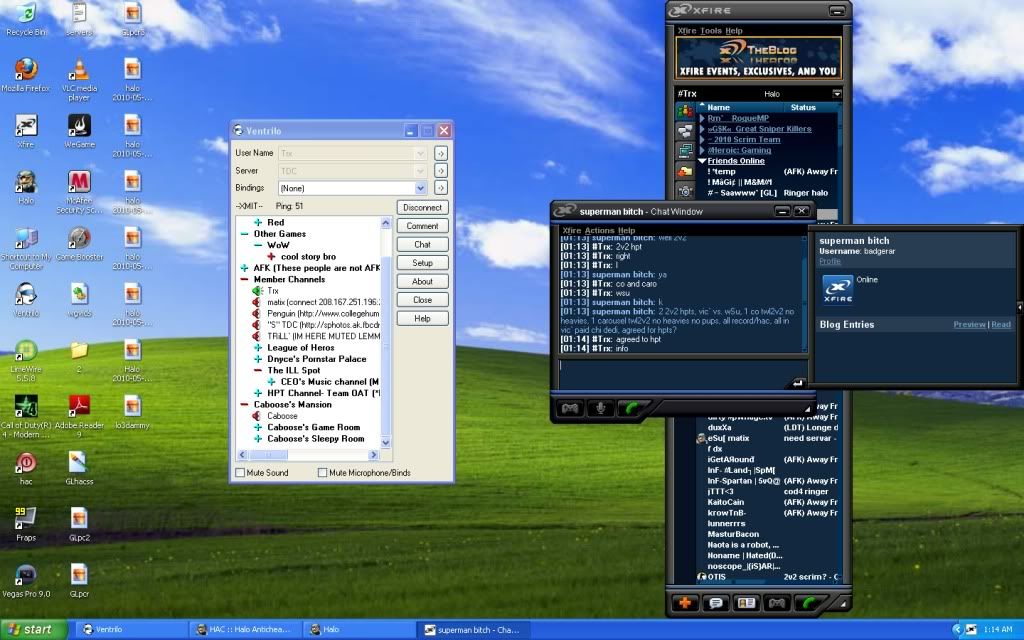The width and height of the screenshot is (1024, 640).
Task: Collapse the Friends Online group in Xfire
Action: (x=702, y=161)
